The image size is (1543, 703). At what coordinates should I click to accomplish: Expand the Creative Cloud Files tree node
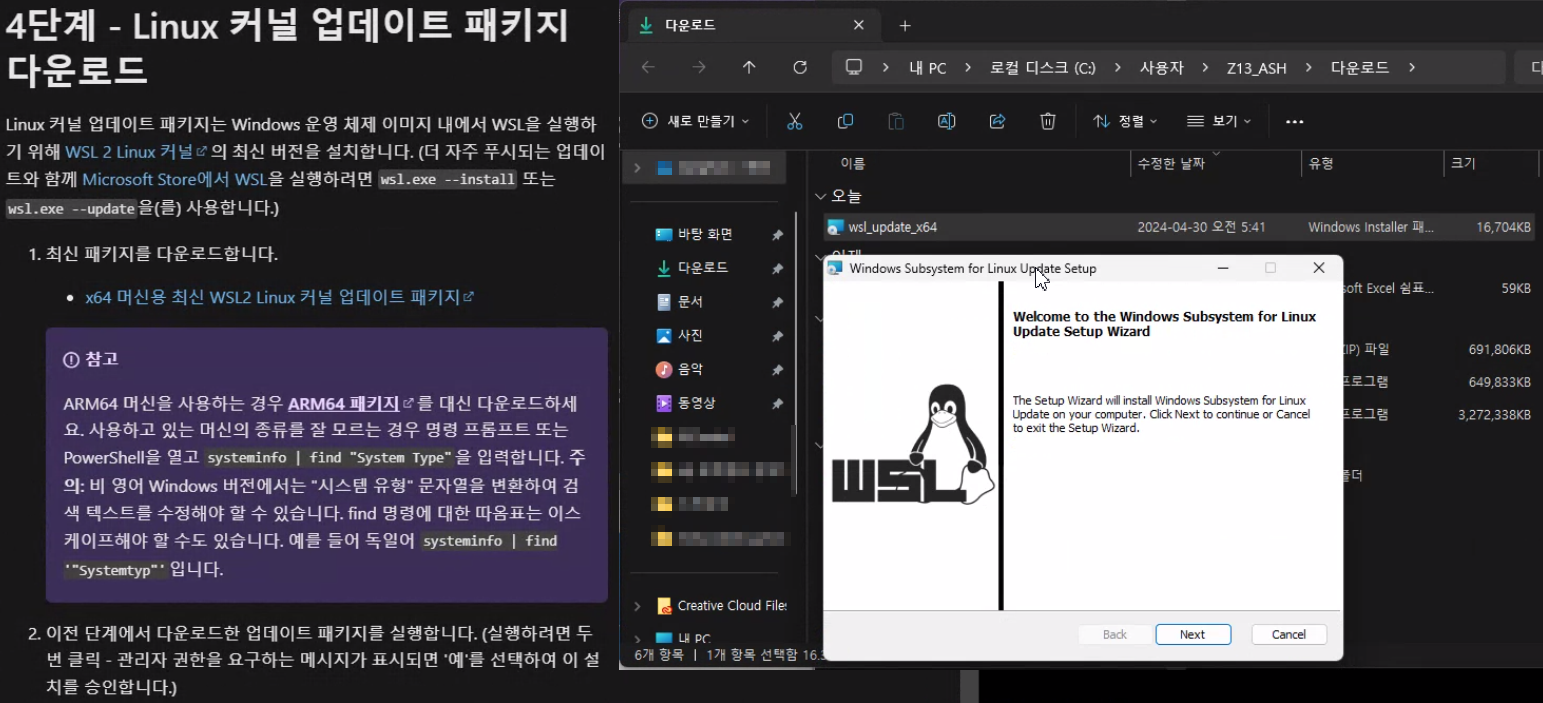[637, 606]
